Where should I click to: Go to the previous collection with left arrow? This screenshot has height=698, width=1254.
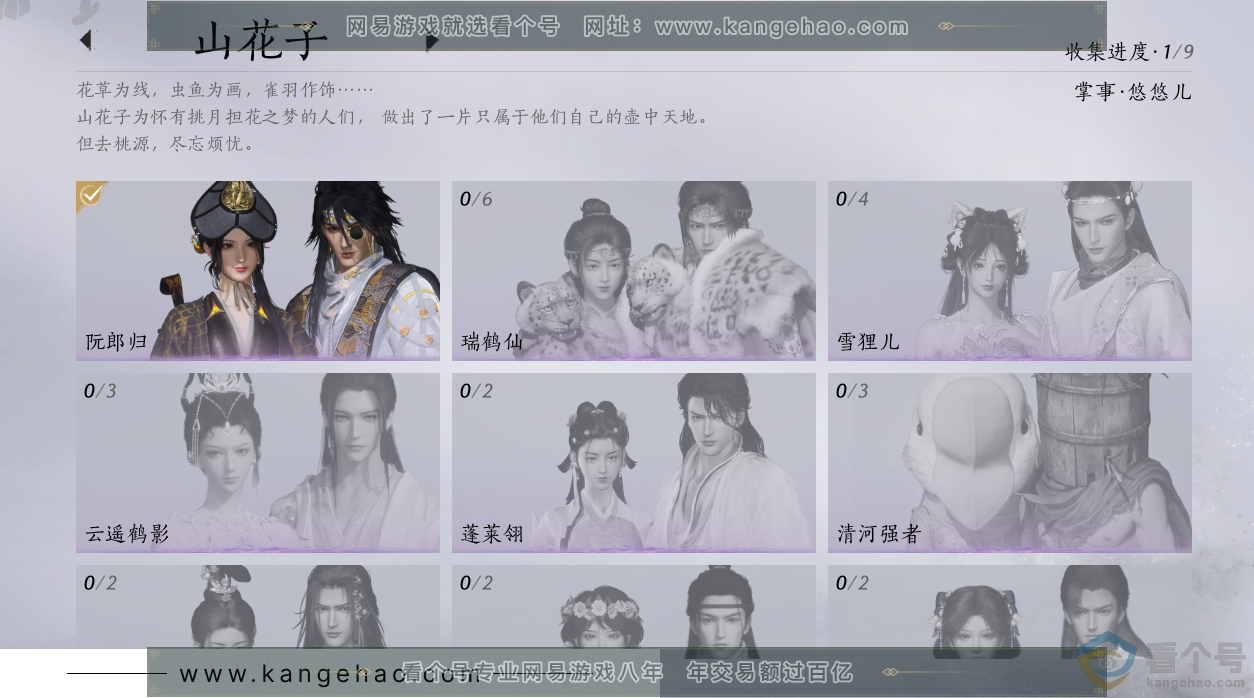coord(86,40)
